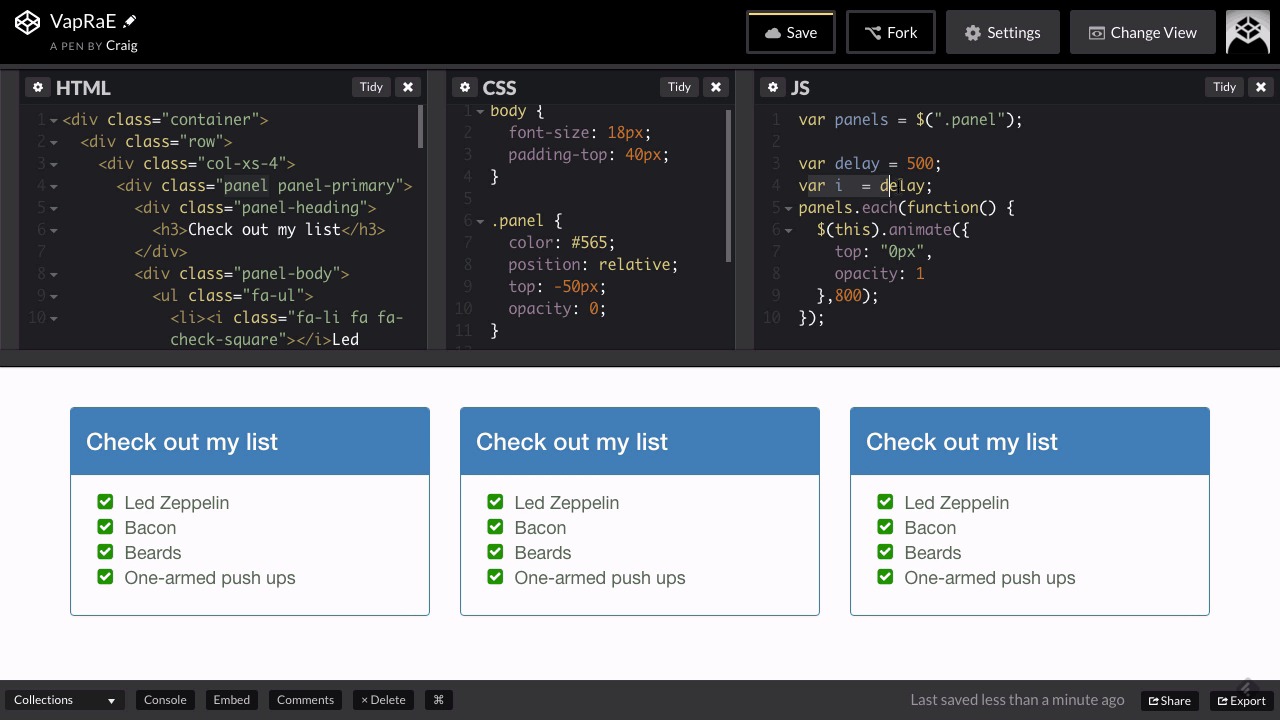Collapse the panels.each function fold arrow
Viewport: 1280px width, 720px height.
788,208
